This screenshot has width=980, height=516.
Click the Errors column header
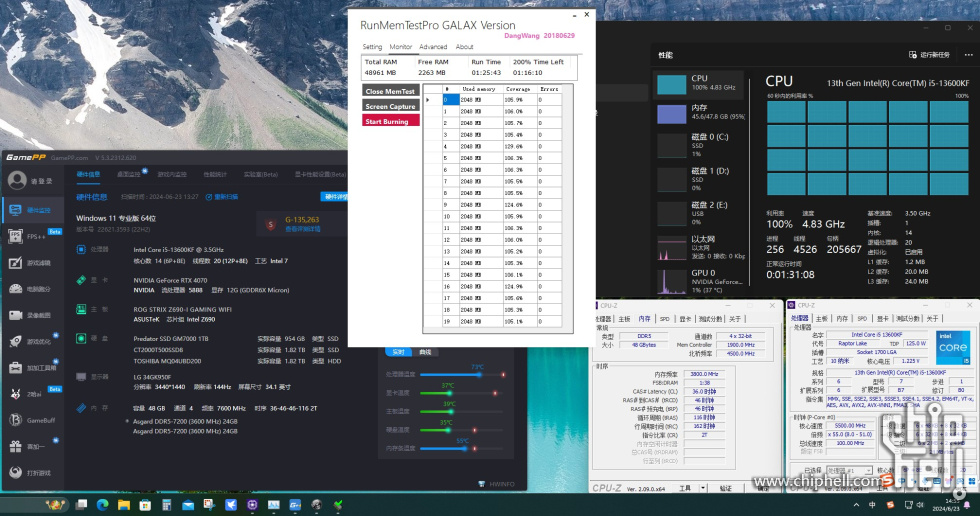(549, 89)
